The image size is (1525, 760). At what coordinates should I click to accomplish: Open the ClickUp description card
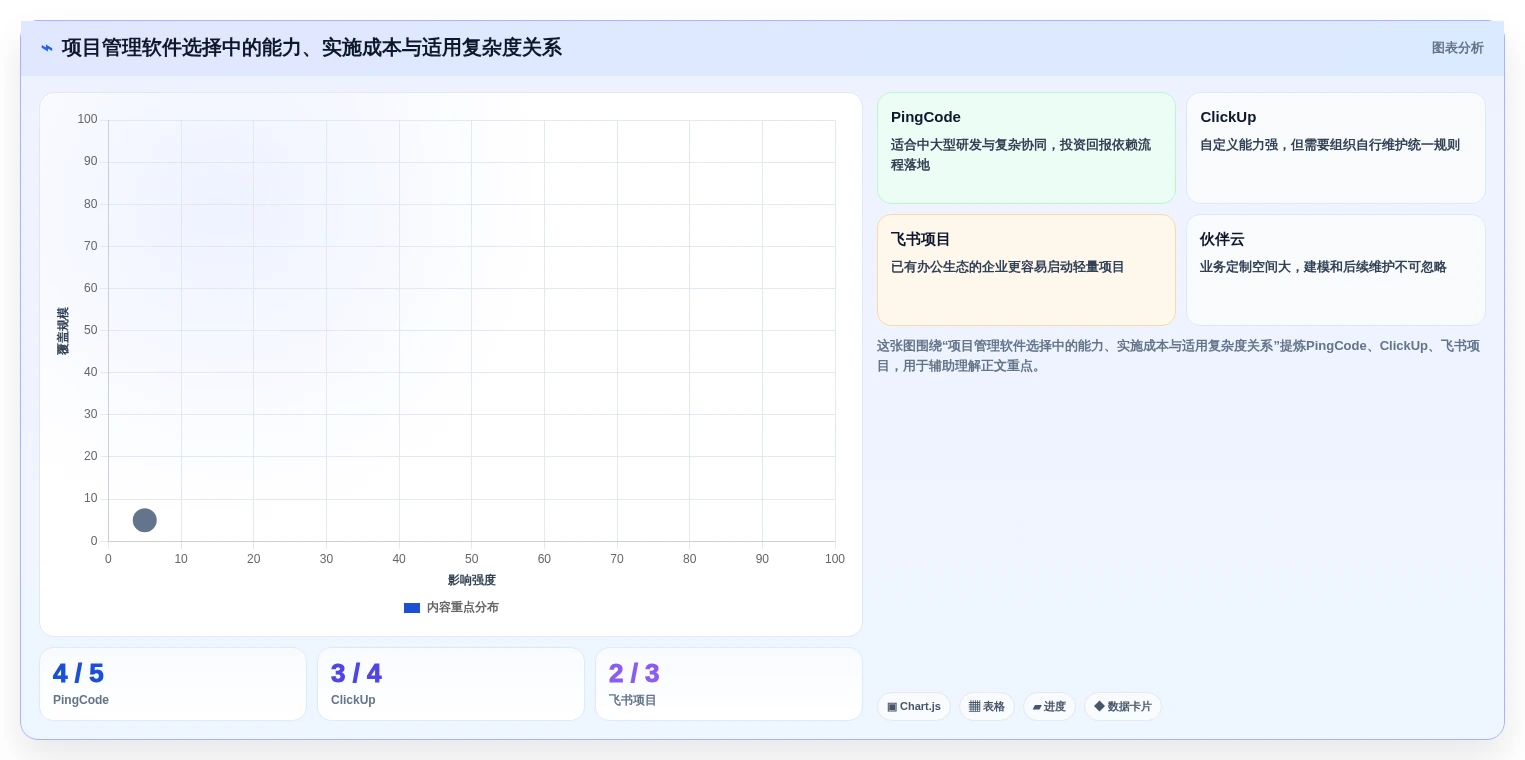(1335, 148)
